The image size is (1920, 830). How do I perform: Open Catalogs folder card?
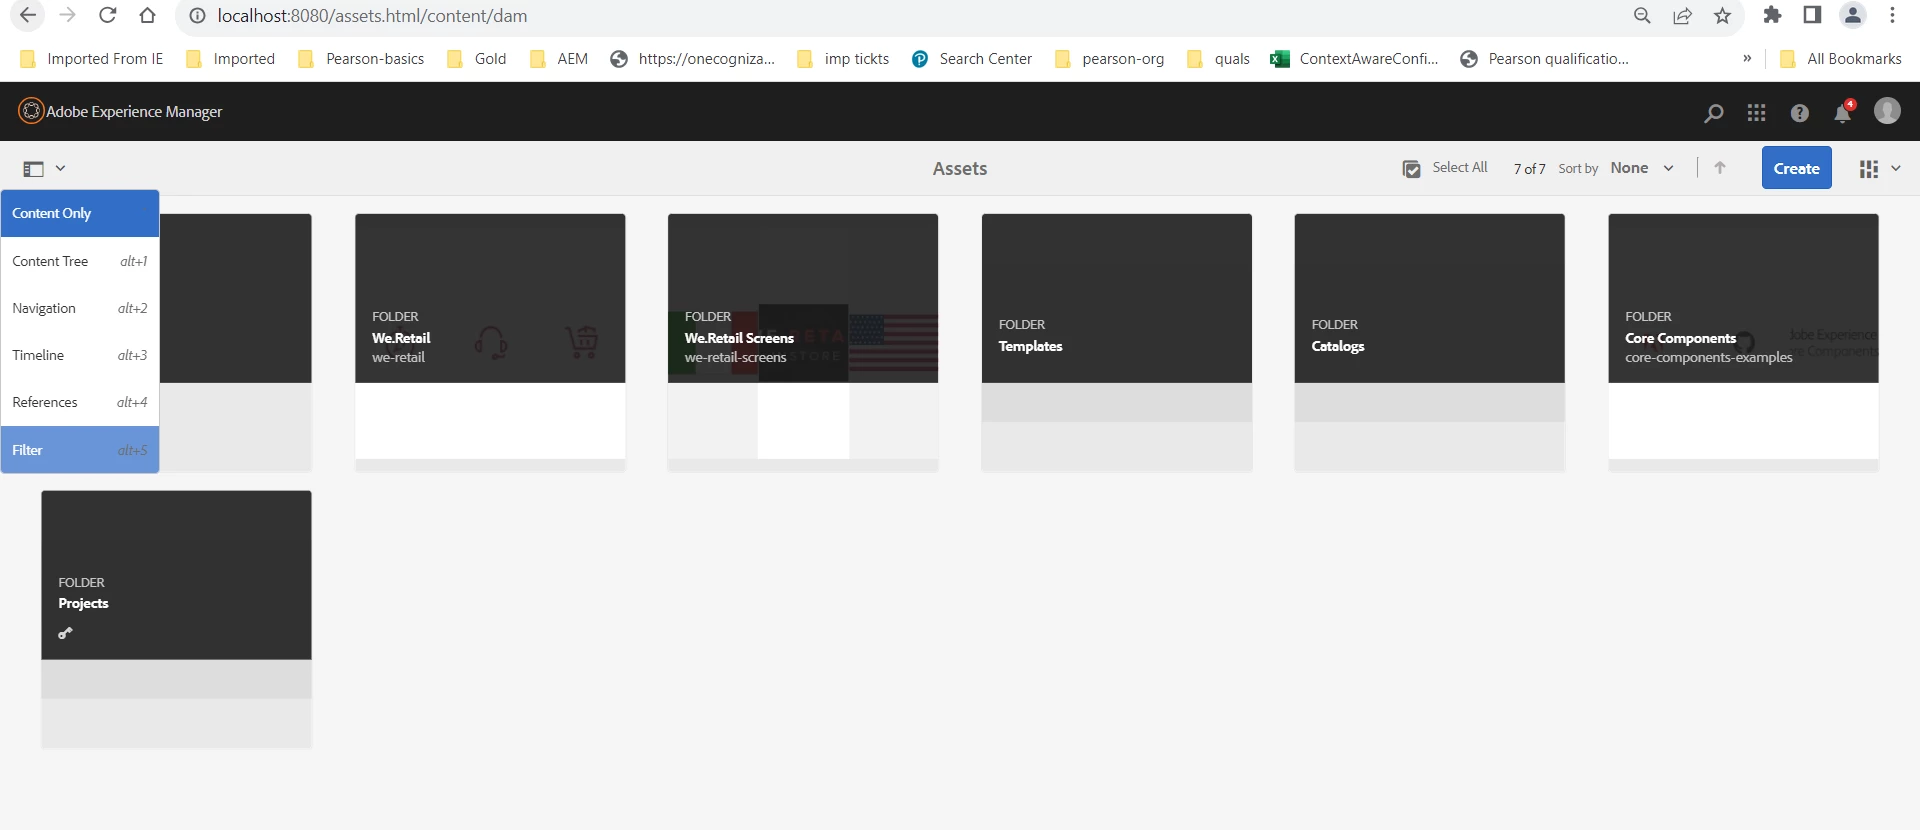(1430, 341)
